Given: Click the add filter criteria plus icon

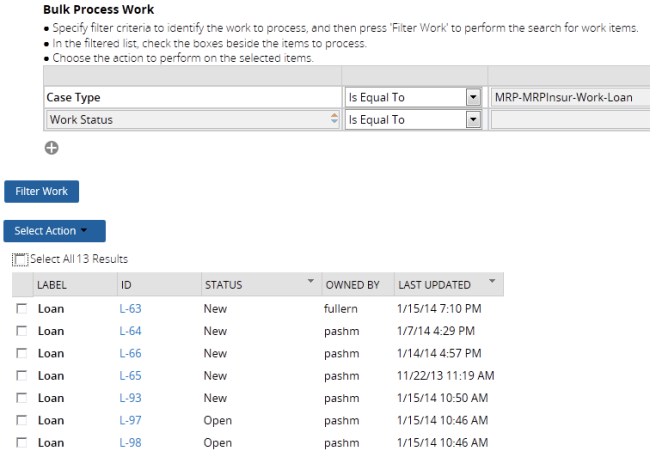Looking at the screenshot, I should click(52, 148).
